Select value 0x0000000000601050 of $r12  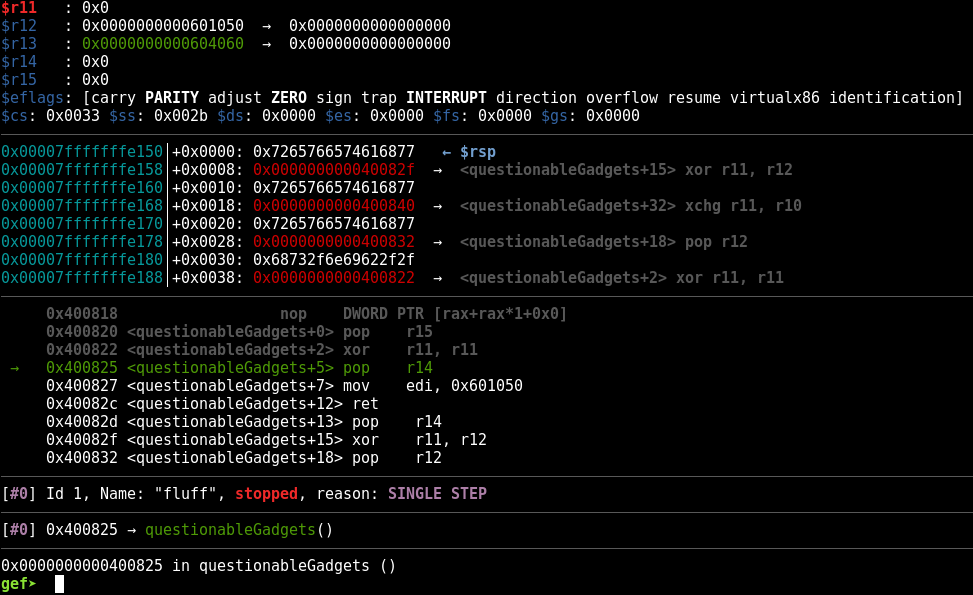pos(163,25)
